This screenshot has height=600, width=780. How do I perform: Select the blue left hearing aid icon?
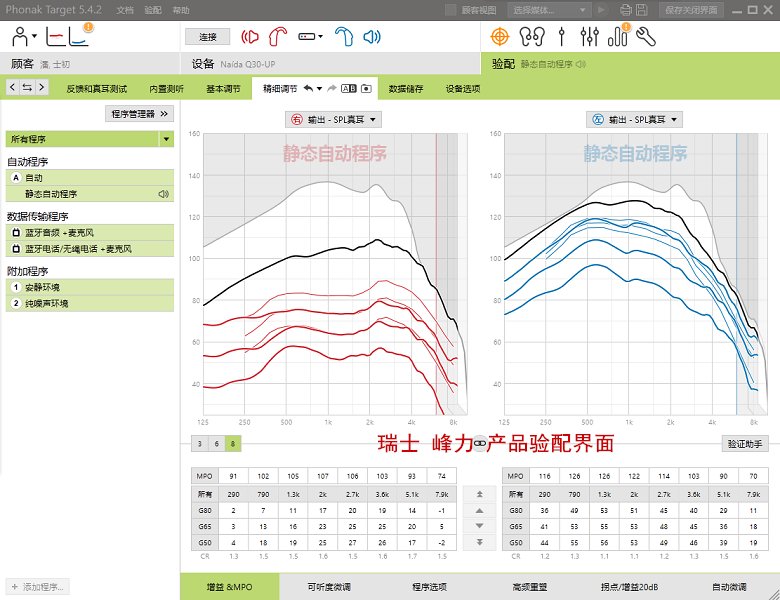(344, 37)
